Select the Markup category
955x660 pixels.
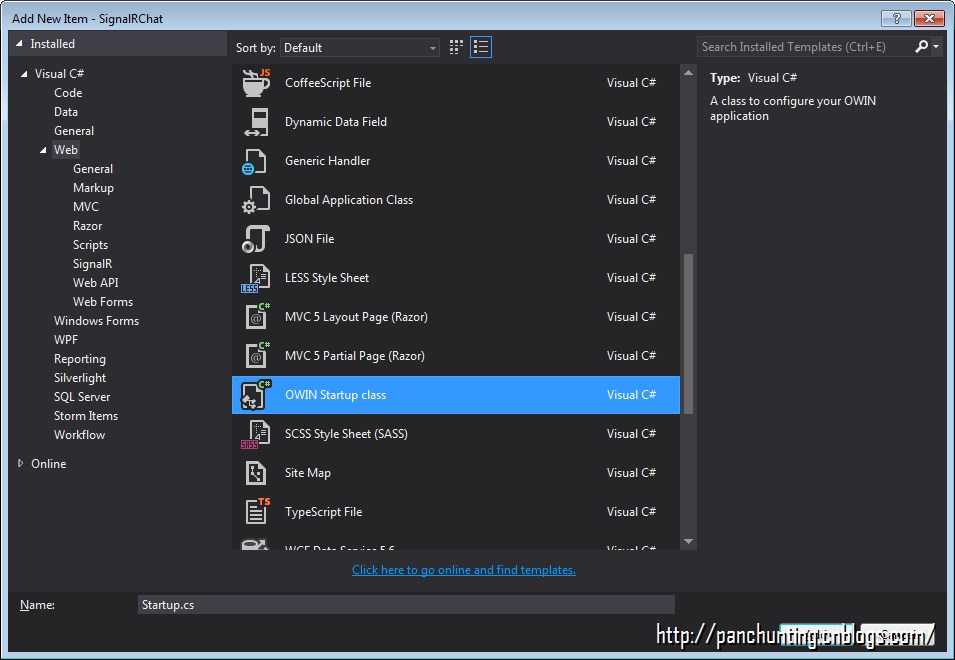(93, 188)
